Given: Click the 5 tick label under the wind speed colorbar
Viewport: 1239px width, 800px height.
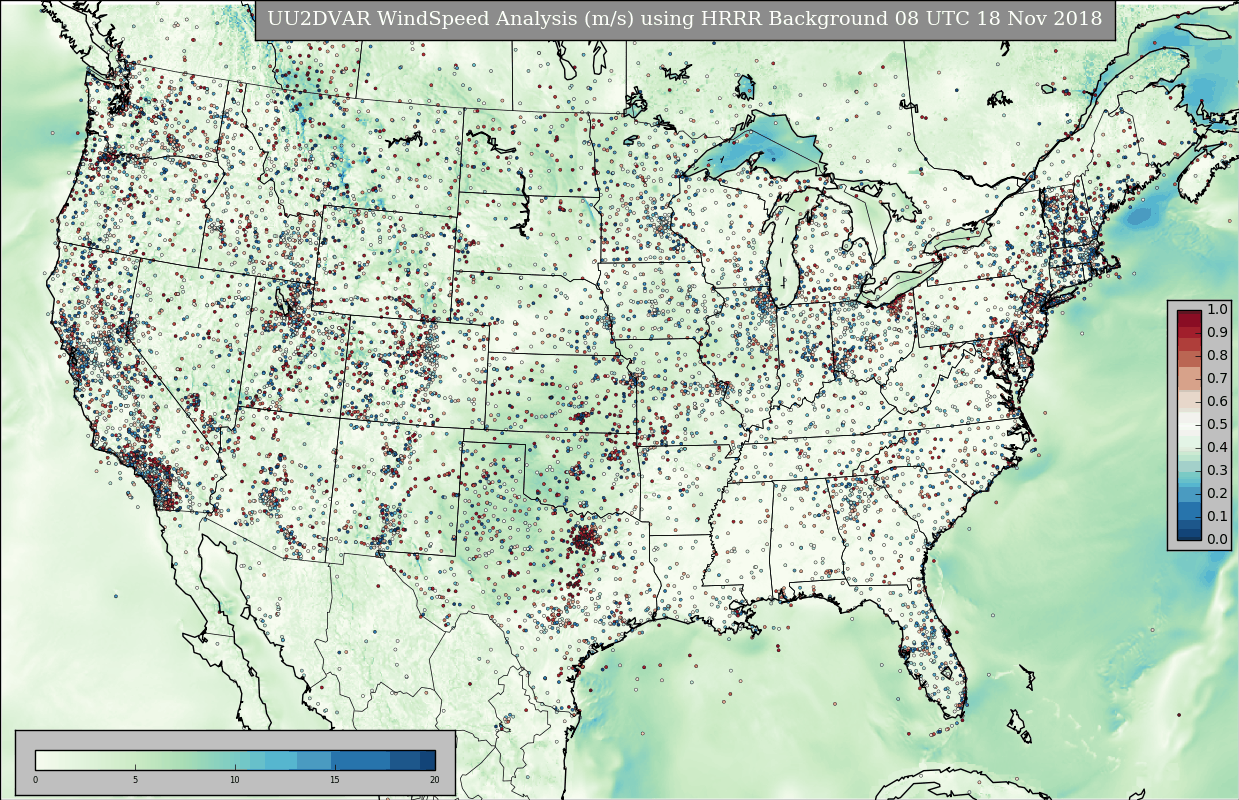Looking at the screenshot, I should point(135,780).
